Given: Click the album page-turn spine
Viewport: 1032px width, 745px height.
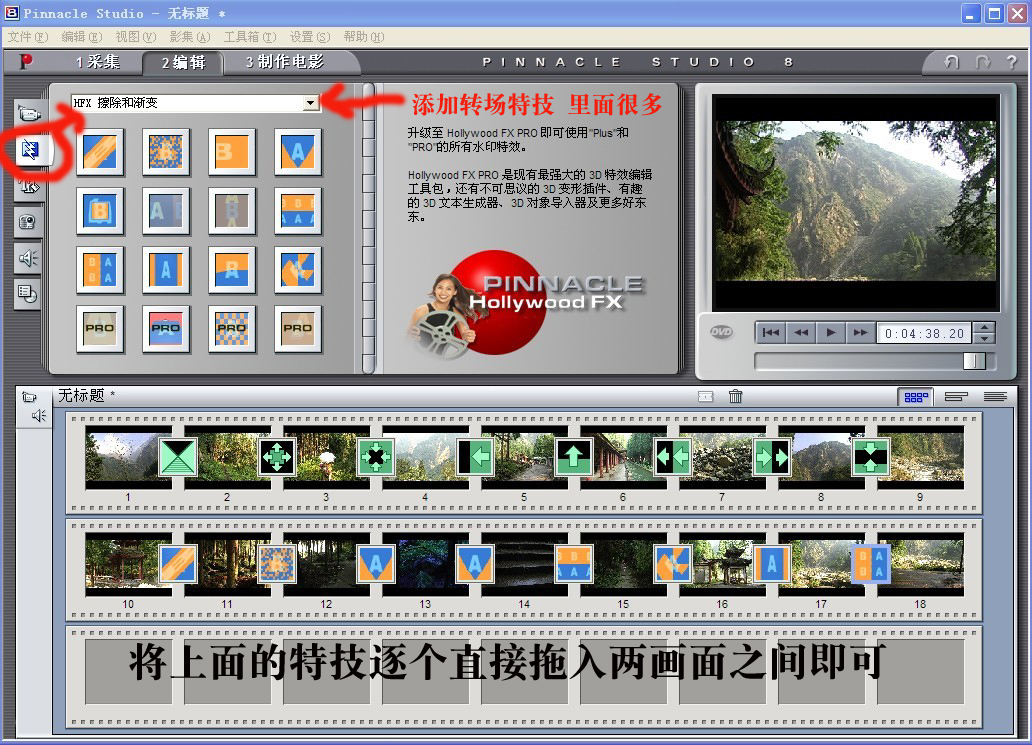Looking at the screenshot, I should pos(369,228).
